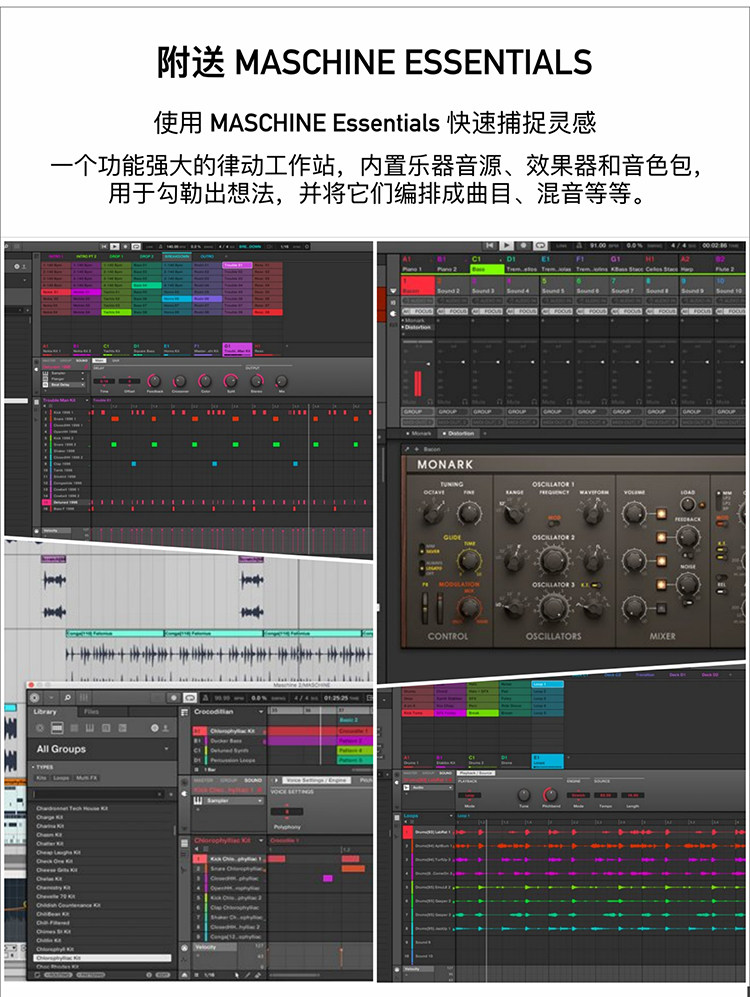750x997 pixels.
Task: Click the Monark Load knob
Action: click(688, 505)
